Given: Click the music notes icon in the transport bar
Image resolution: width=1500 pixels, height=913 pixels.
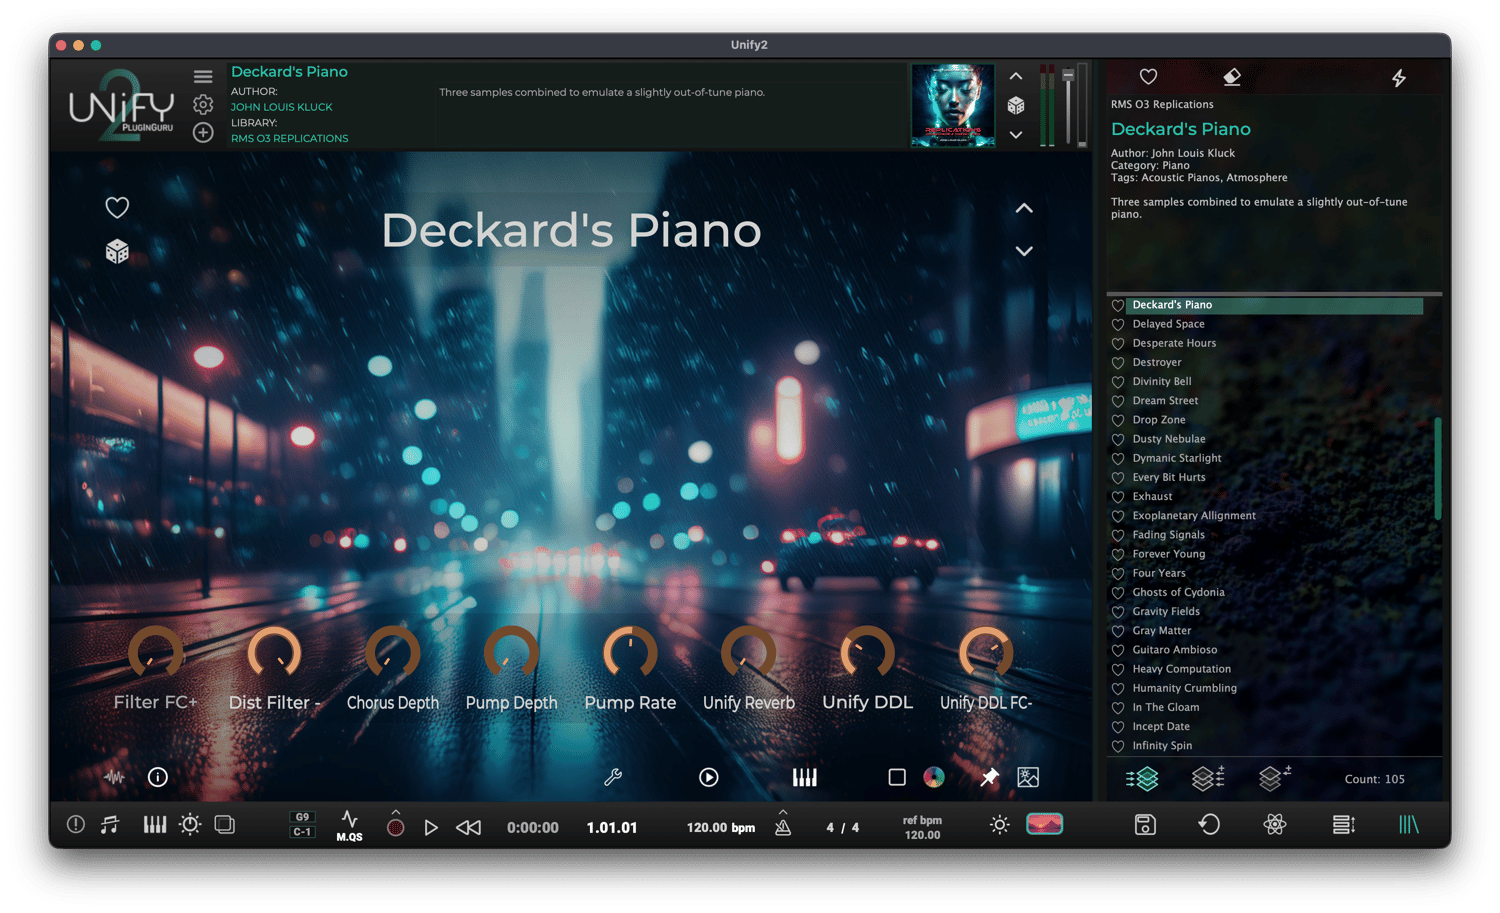Looking at the screenshot, I should tap(110, 825).
